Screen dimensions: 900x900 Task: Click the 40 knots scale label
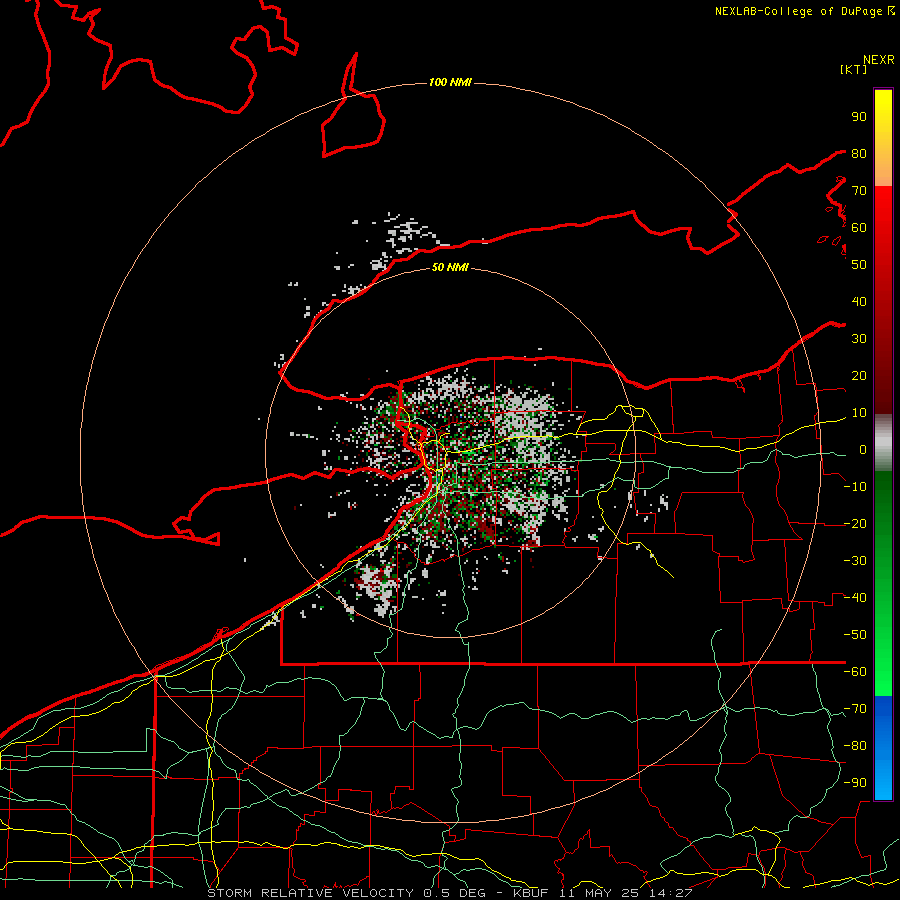coord(859,301)
